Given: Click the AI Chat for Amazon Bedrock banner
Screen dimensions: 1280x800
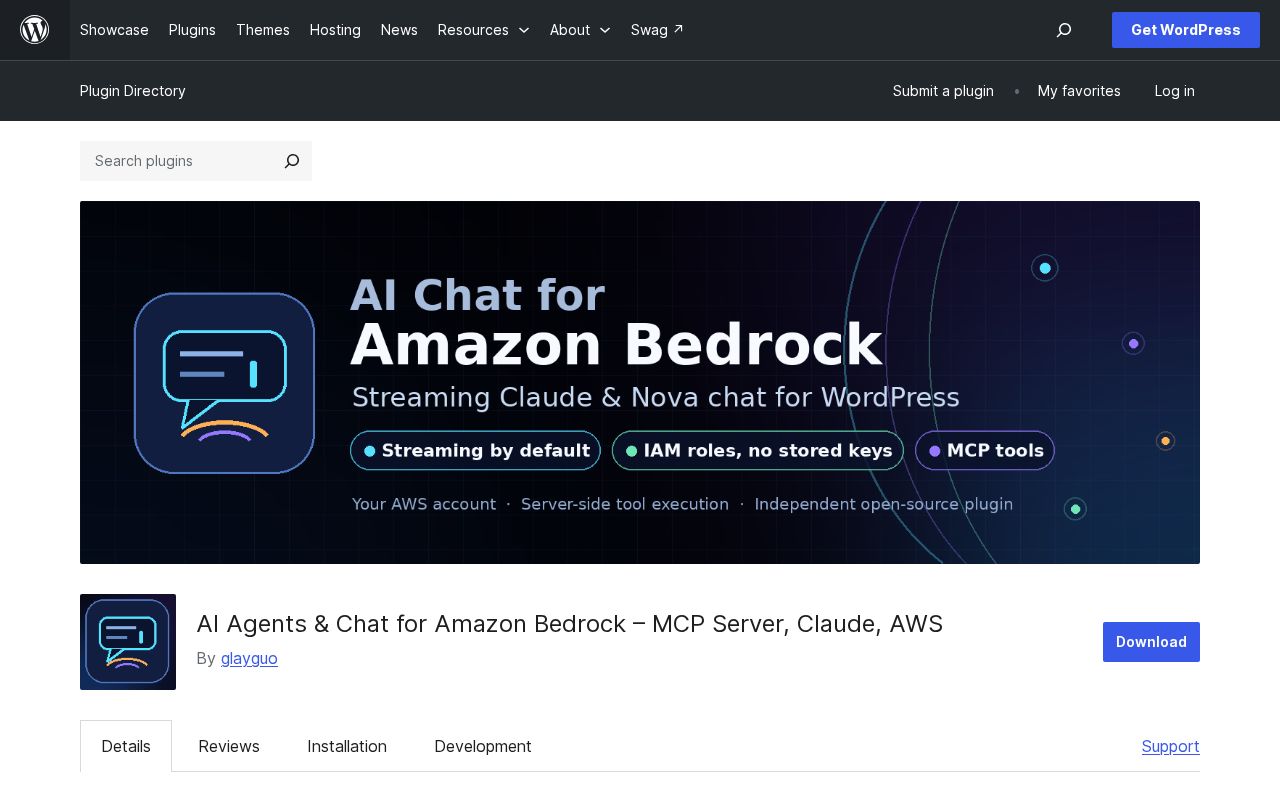Looking at the screenshot, I should coord(640,382).
